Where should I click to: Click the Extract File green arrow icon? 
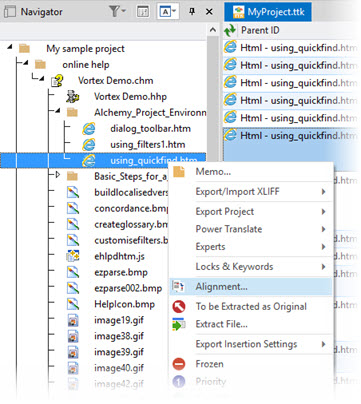click(179, 324)
